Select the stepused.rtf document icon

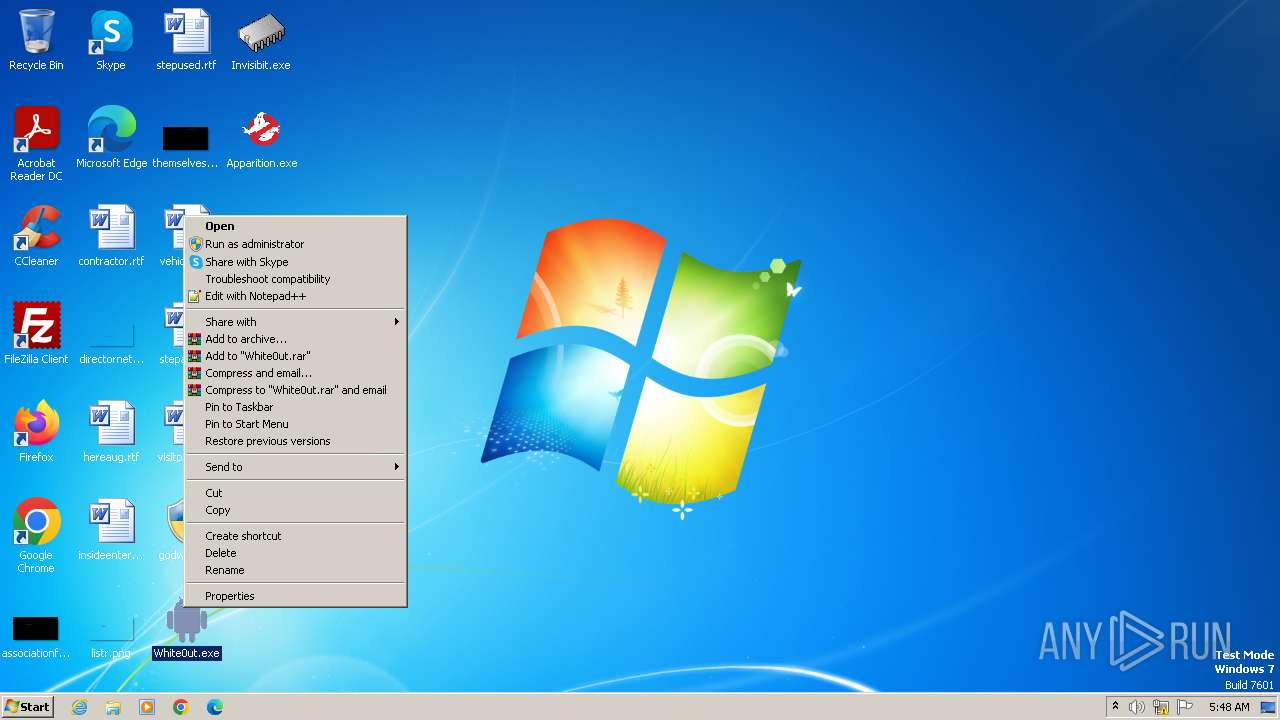pos(186,40)
